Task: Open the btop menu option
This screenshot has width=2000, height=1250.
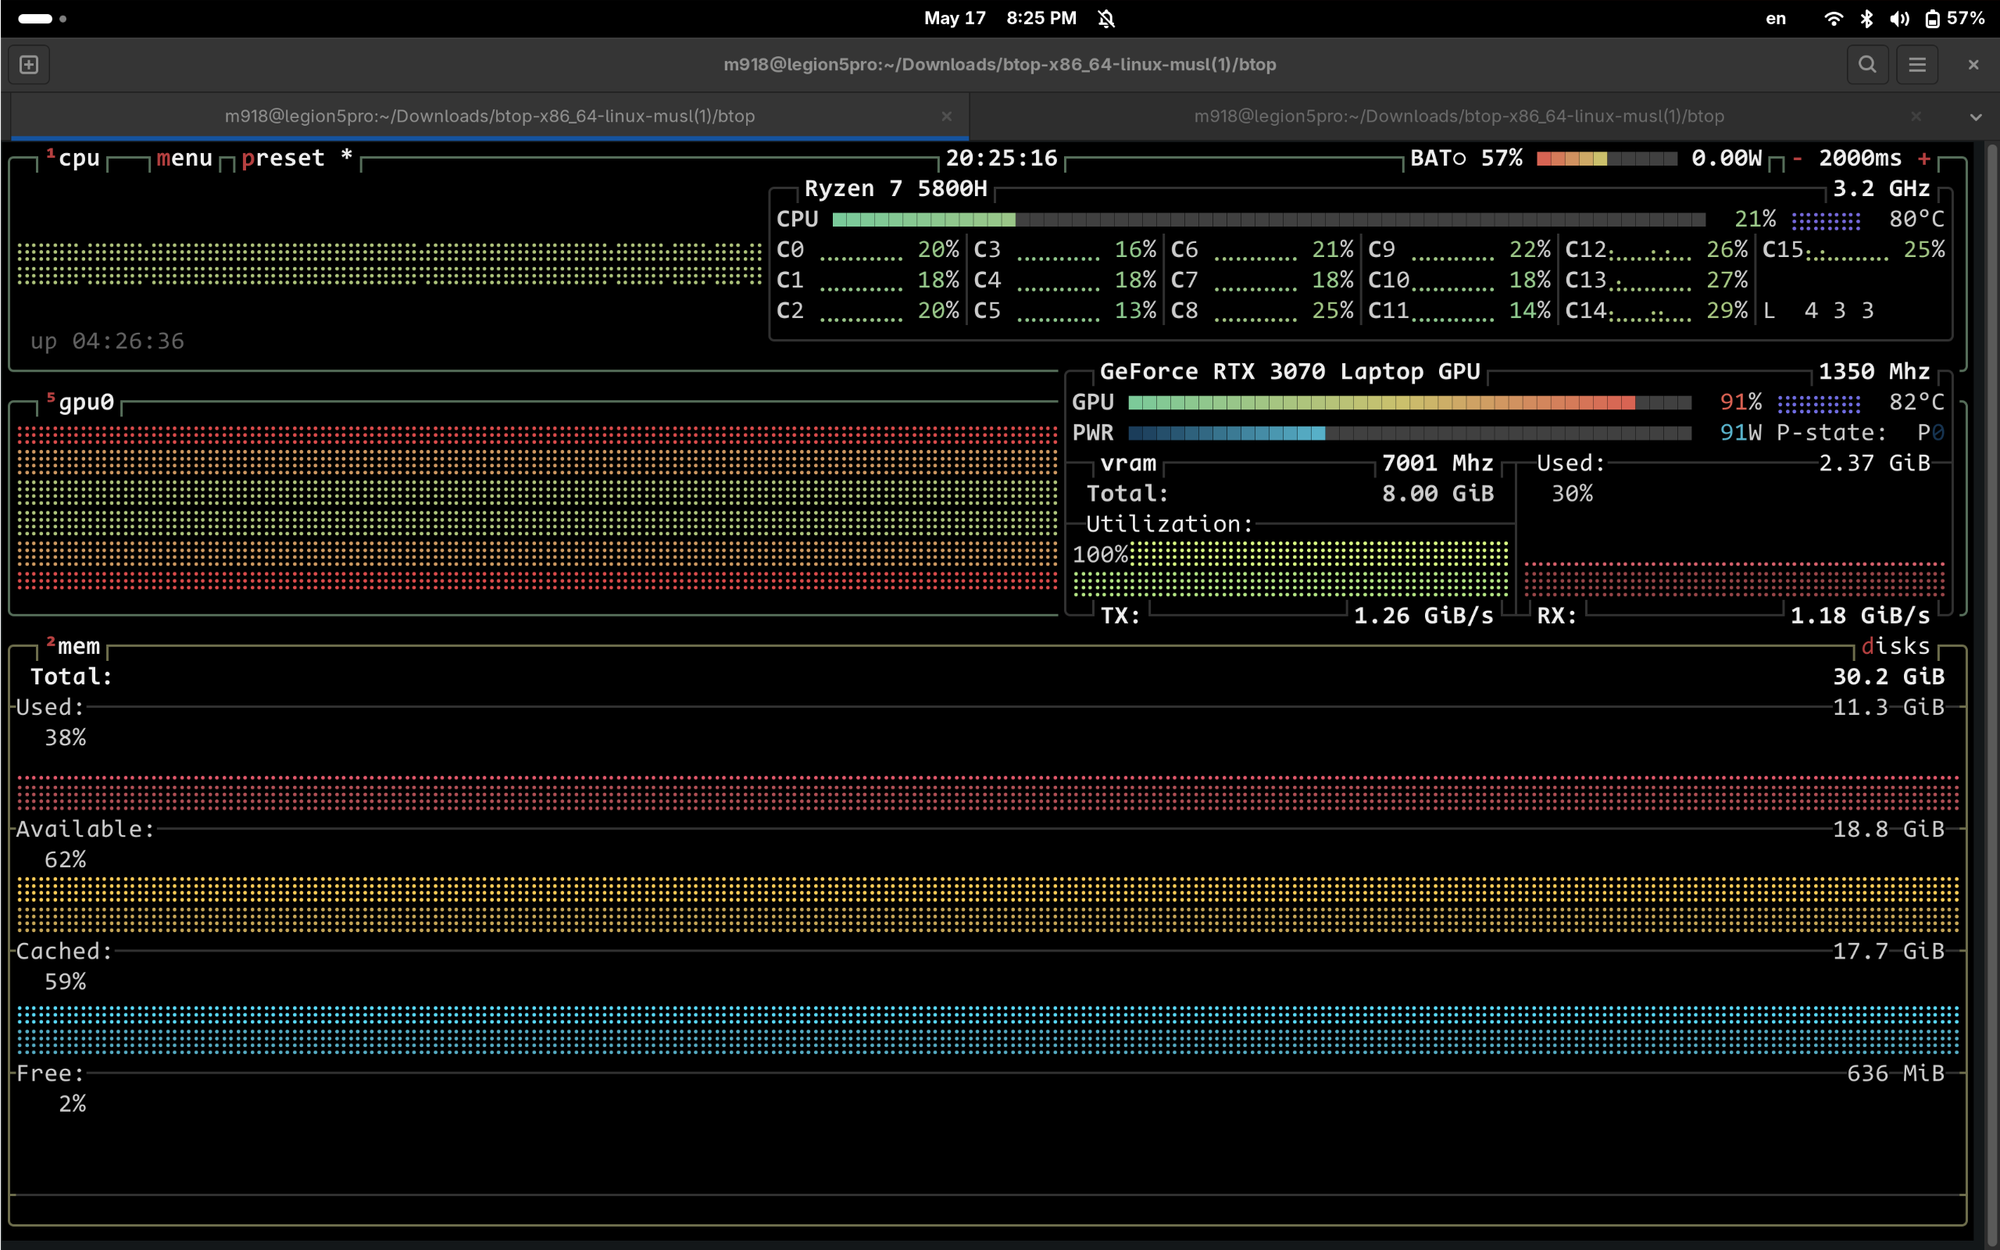Action: (184, 158)
